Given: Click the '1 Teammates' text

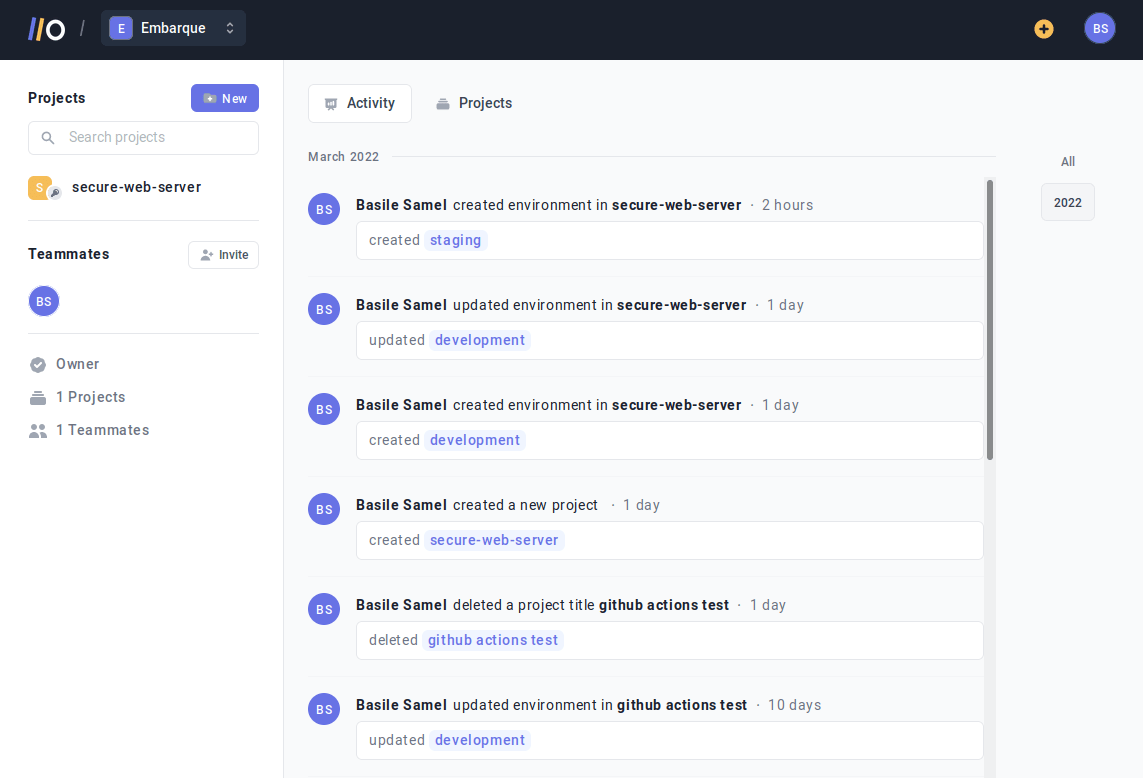Looking at the screenshot, I should (103, 430).
